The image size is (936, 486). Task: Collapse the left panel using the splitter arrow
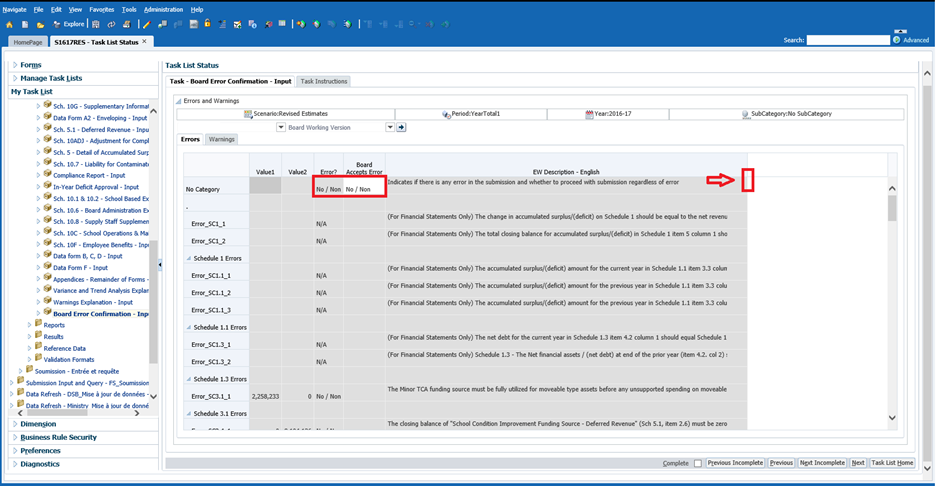[x=160, y=264]
